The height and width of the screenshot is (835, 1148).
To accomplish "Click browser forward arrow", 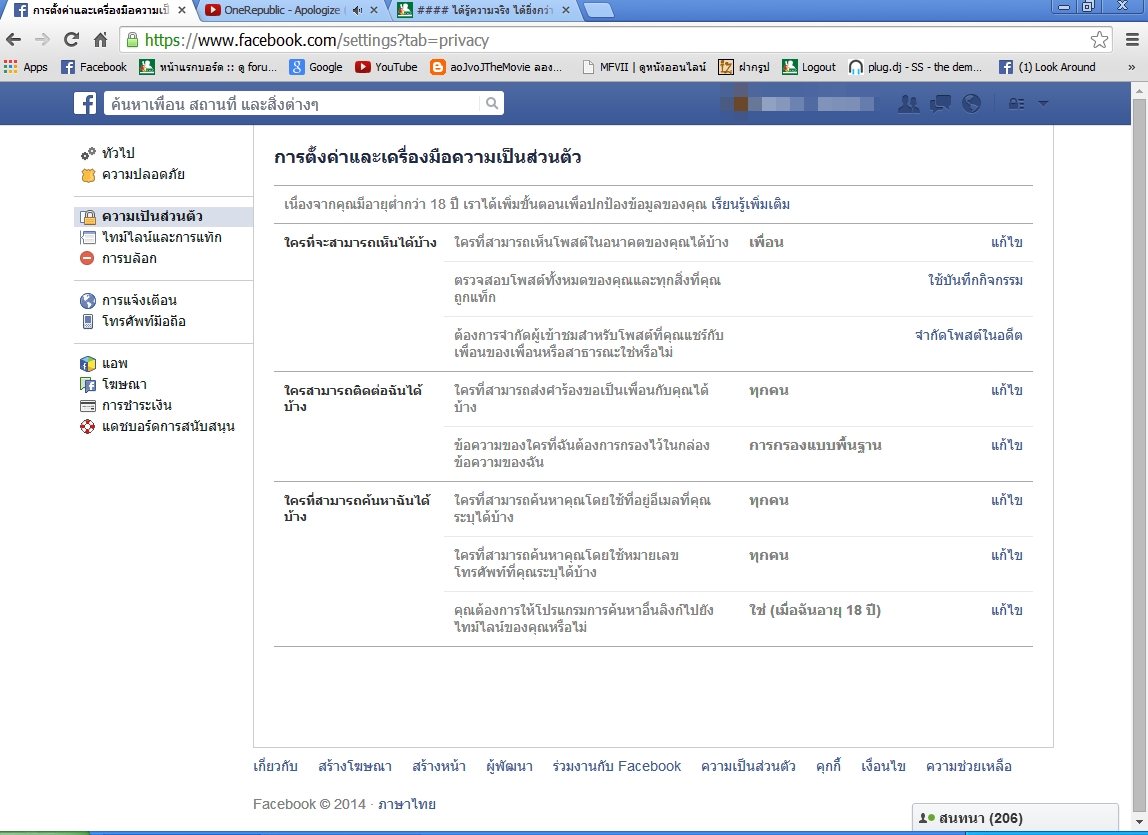I will pos(42,40).
